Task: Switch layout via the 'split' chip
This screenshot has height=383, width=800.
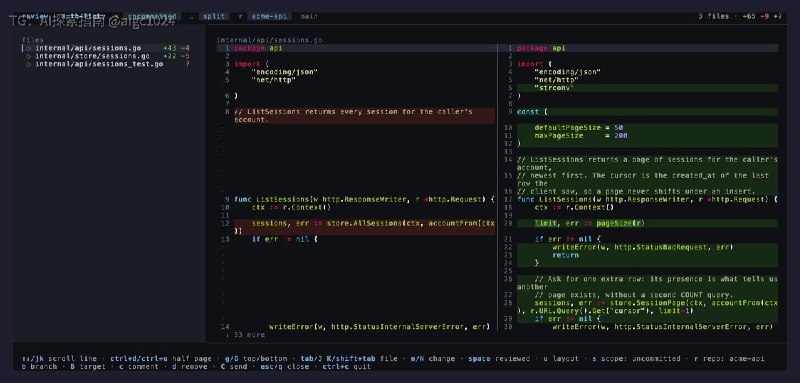Action: click(x=214, y=16)
